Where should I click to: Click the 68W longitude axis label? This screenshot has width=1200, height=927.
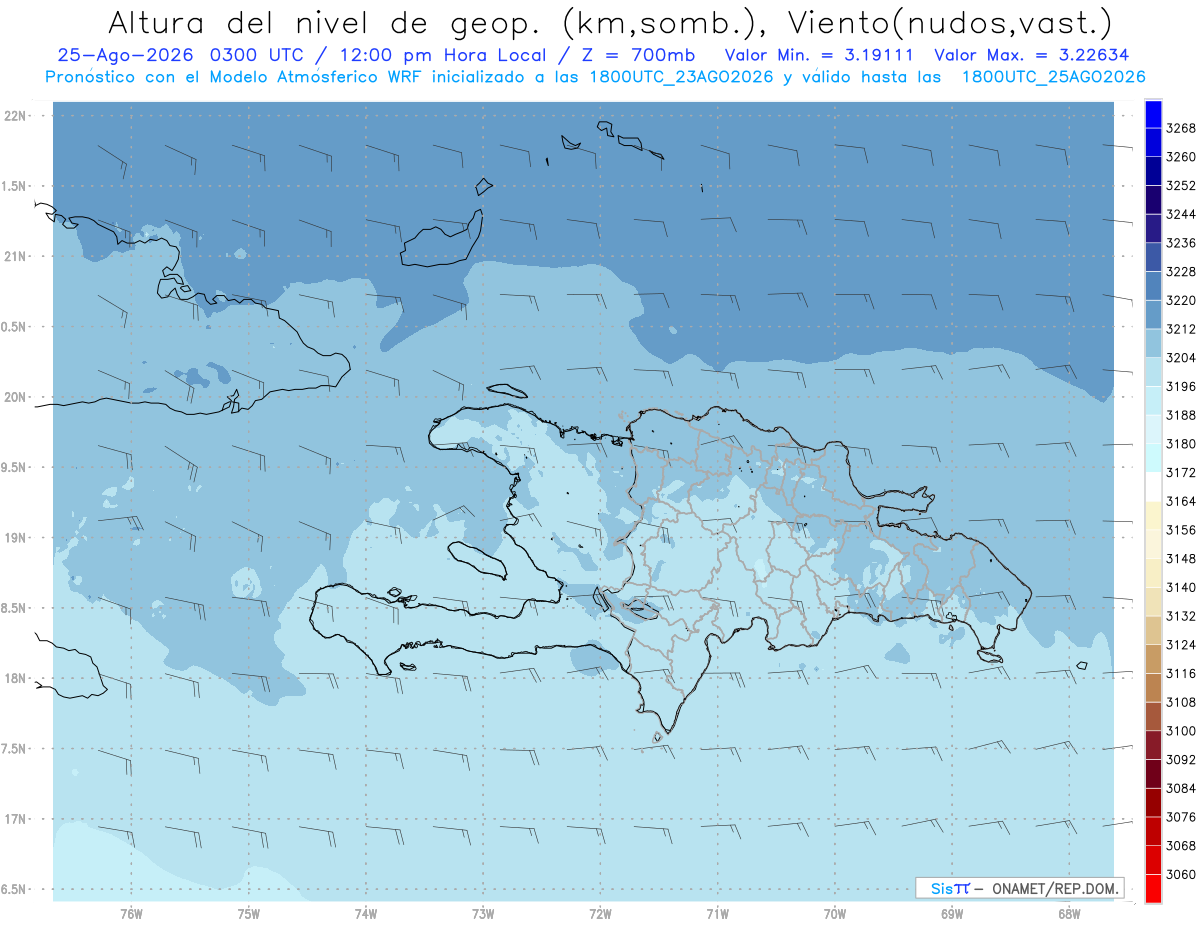1069,913
